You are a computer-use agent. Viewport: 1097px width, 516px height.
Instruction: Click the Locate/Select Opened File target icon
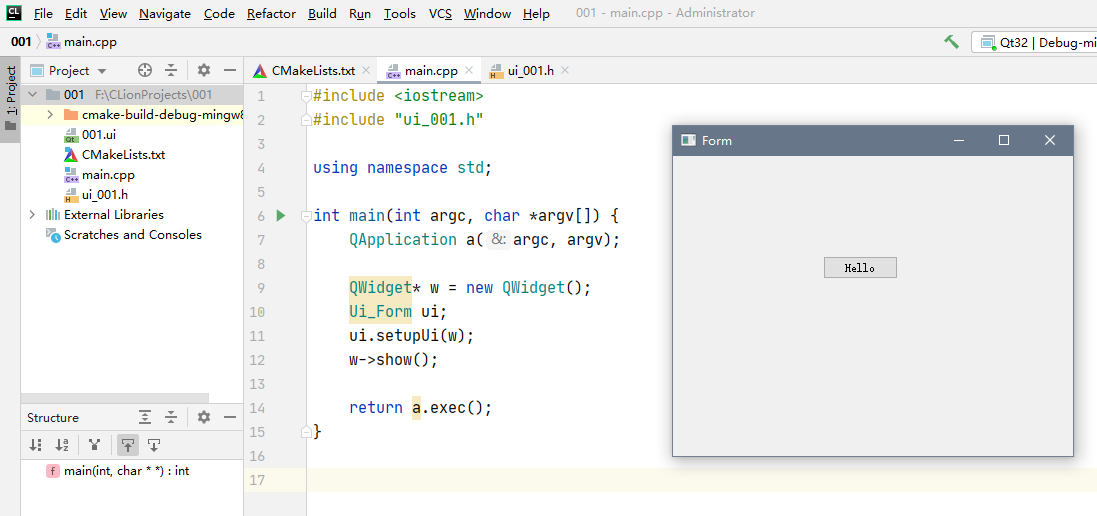click(145, 70)
